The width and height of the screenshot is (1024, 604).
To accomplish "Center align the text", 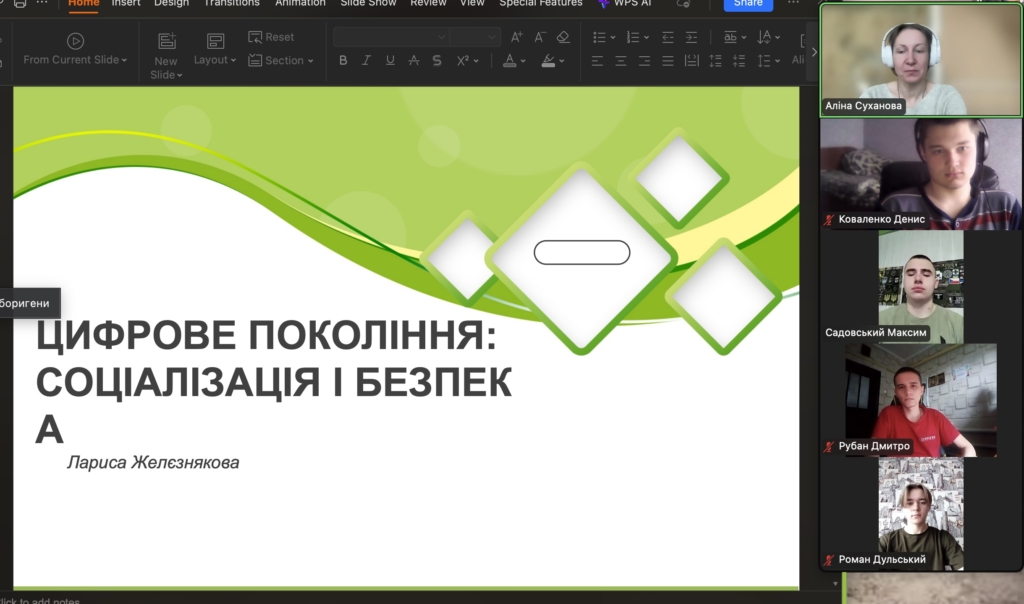I will [621, 61].
